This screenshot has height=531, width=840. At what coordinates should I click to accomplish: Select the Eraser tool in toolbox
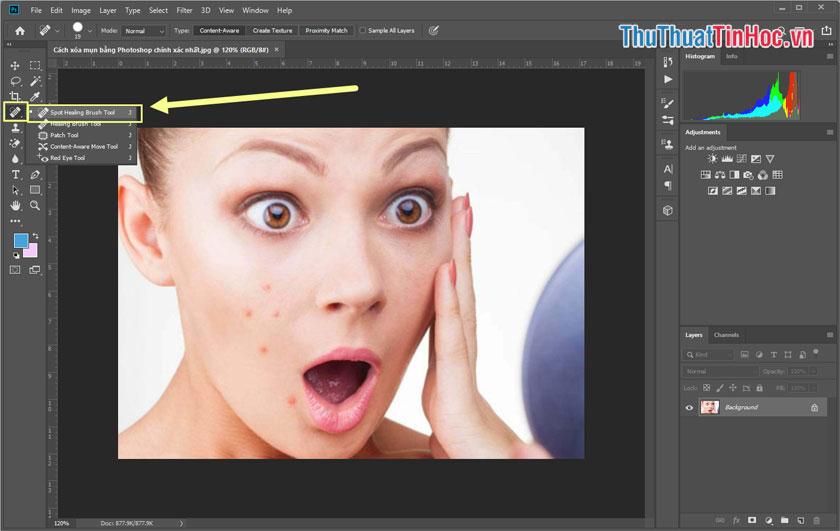pos(15,143)
